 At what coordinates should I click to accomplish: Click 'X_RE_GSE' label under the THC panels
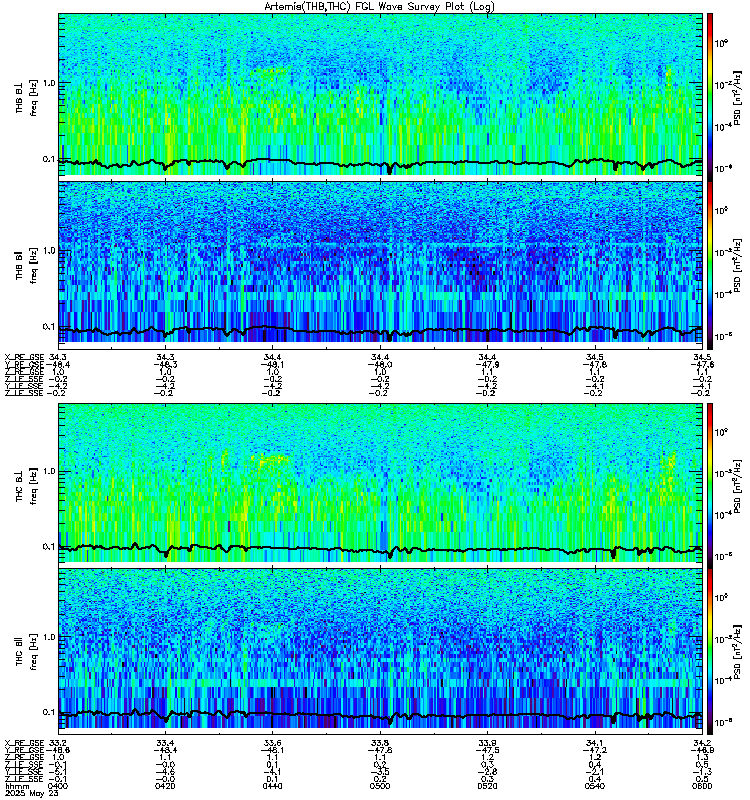[24, 743]
